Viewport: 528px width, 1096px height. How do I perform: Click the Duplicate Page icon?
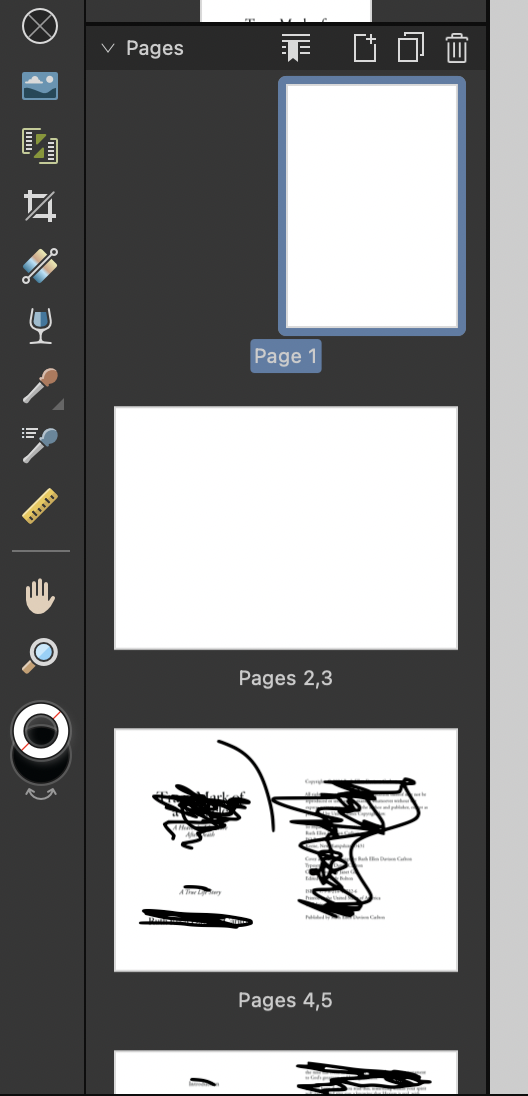click(x=411, y=48)
